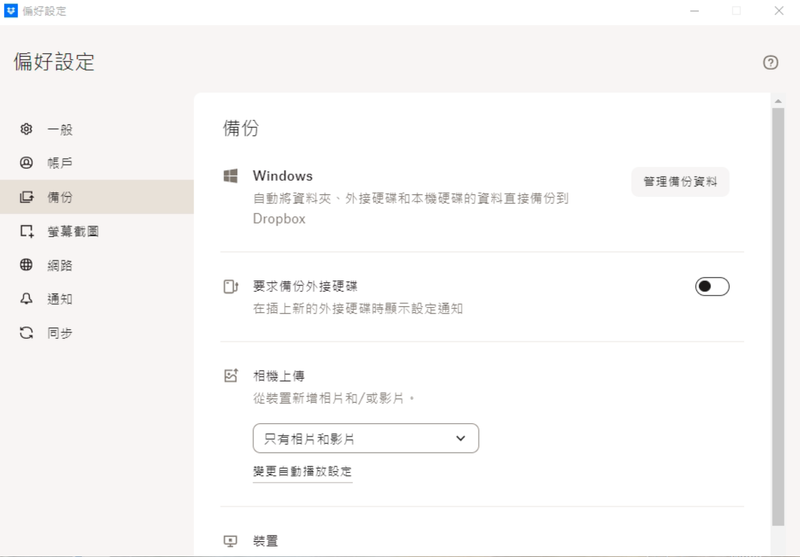Expand the camera upload dropdown chevron
The image size is (800, 557).
[x=460, y=438]
